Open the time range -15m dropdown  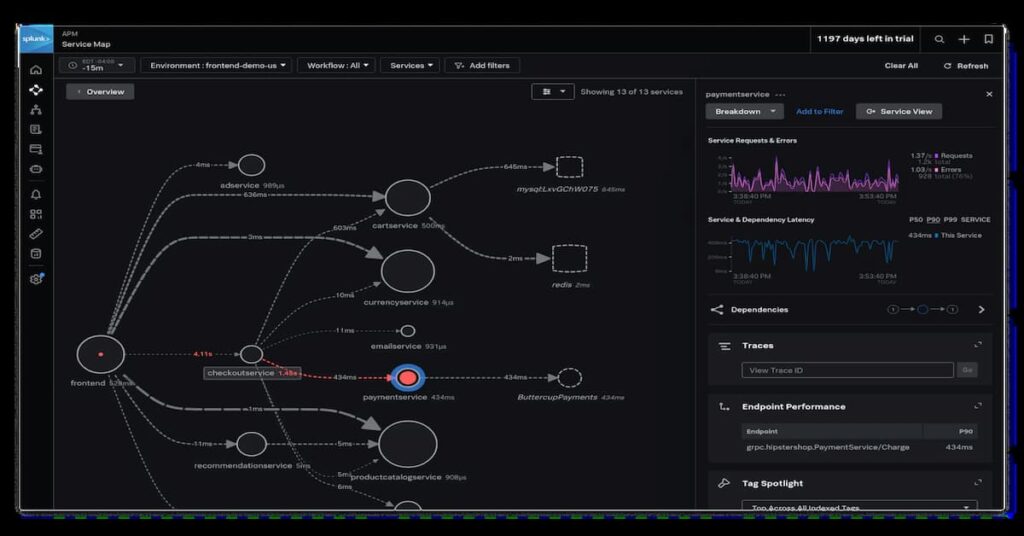[97, 65]
